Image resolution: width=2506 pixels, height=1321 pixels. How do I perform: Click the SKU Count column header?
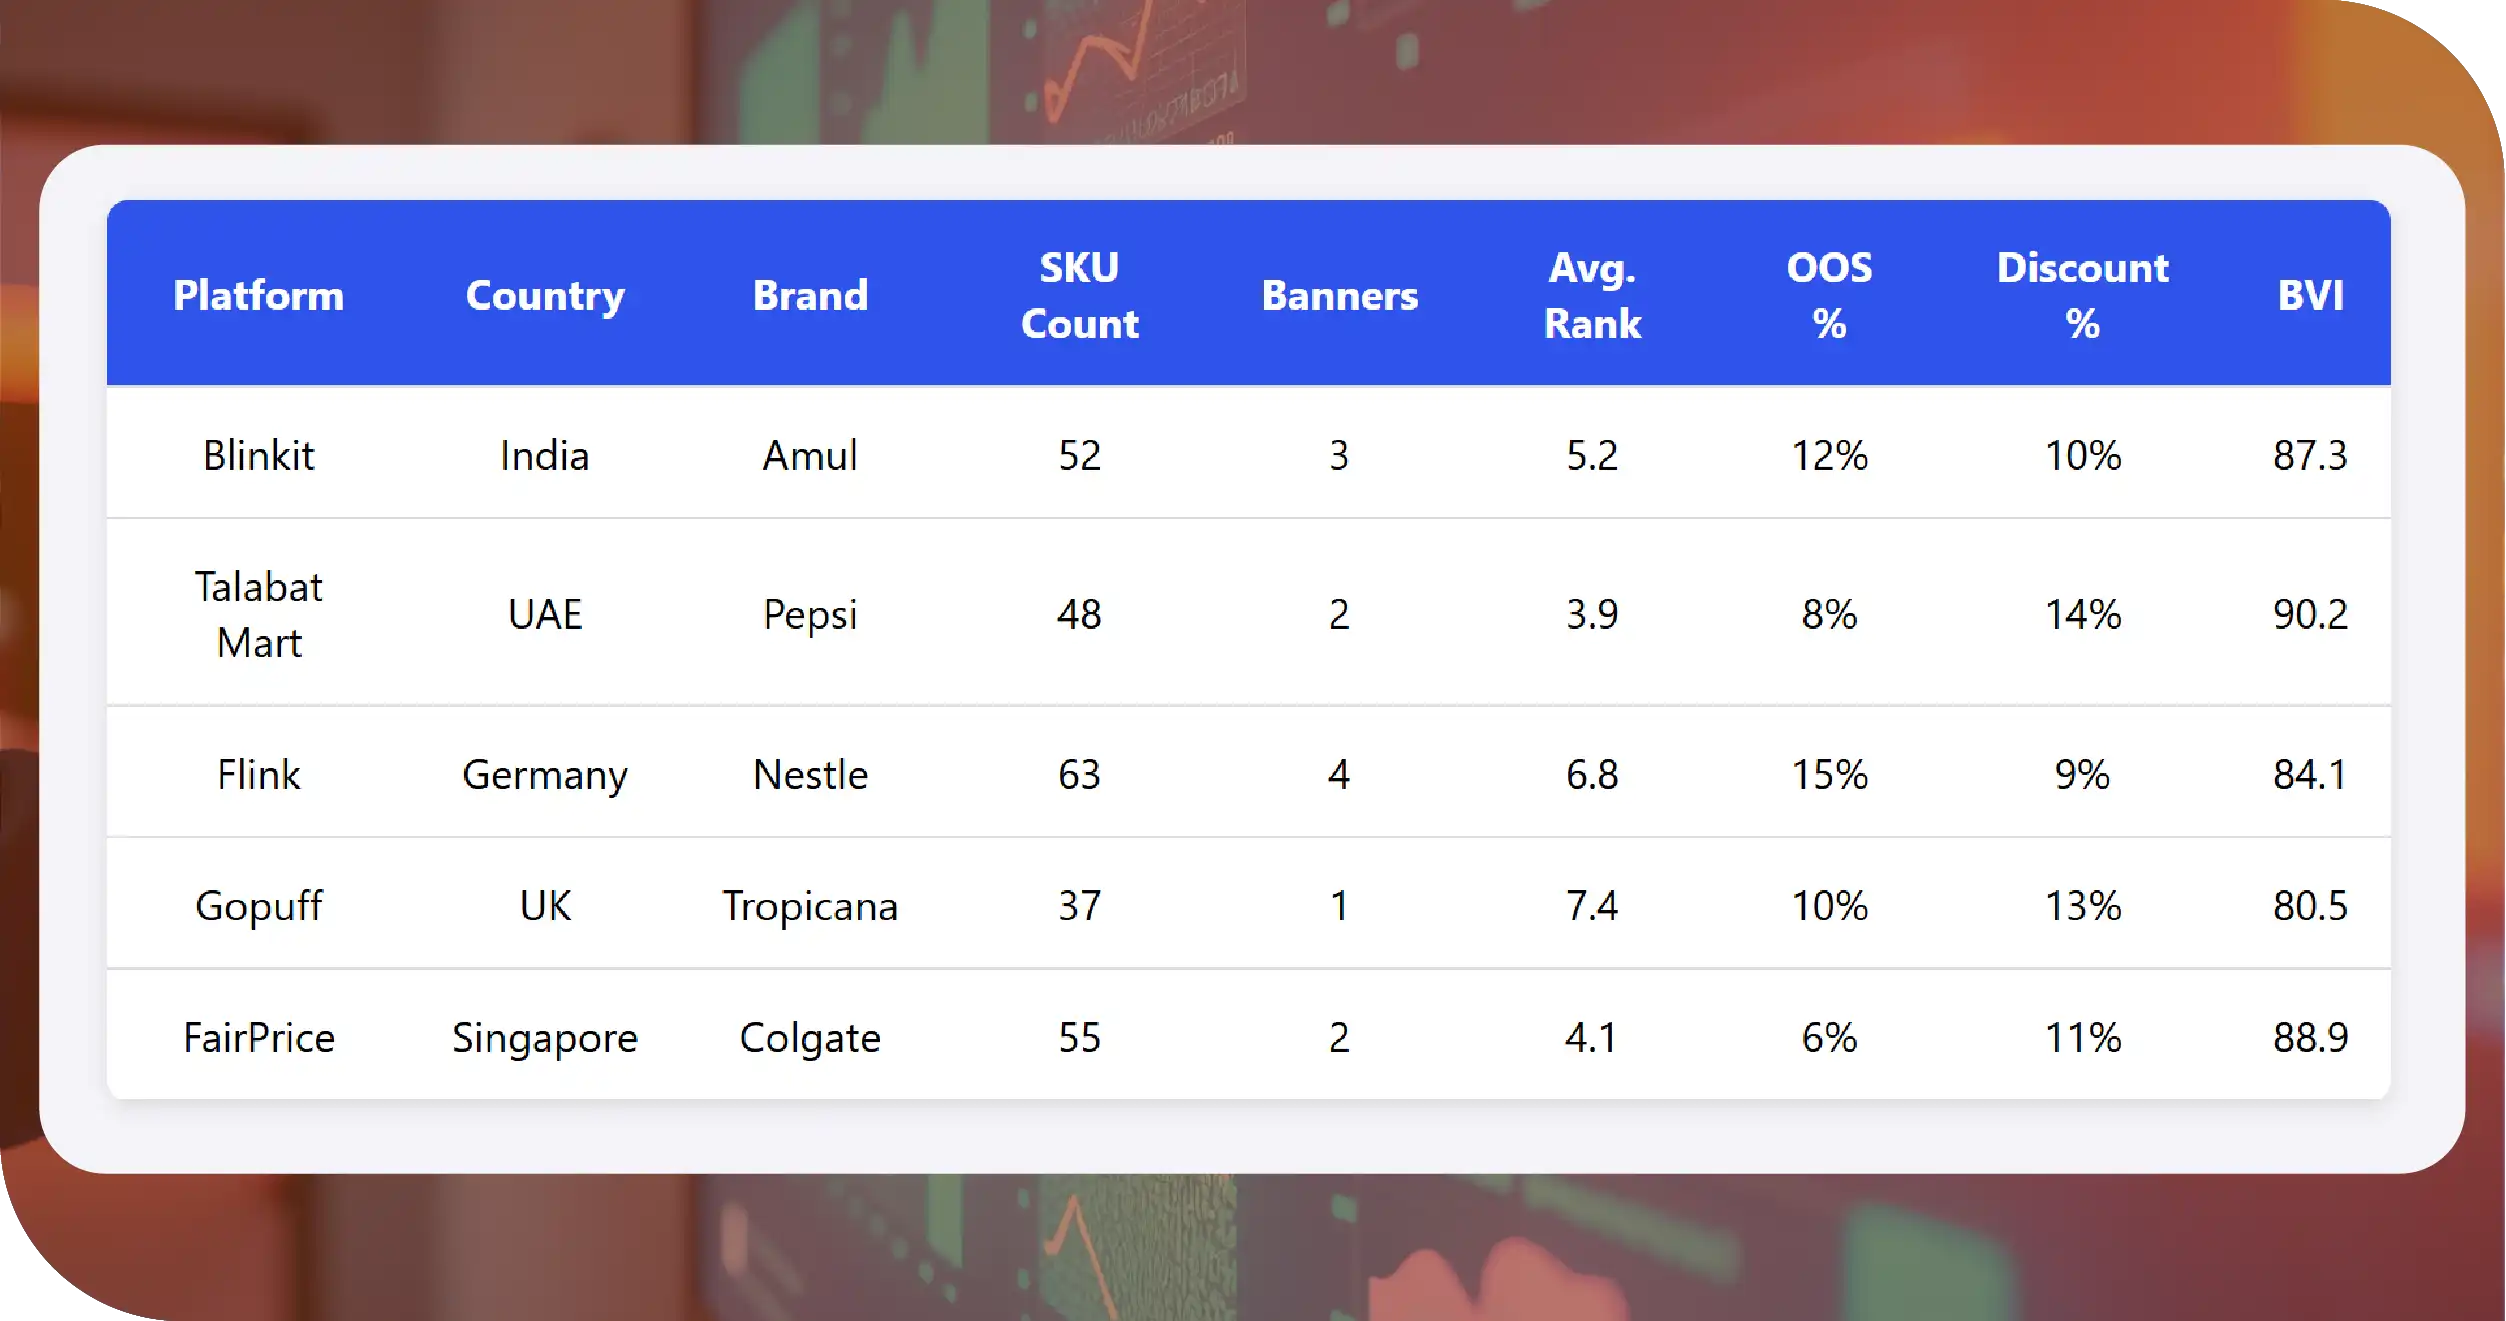[1079, 296]
